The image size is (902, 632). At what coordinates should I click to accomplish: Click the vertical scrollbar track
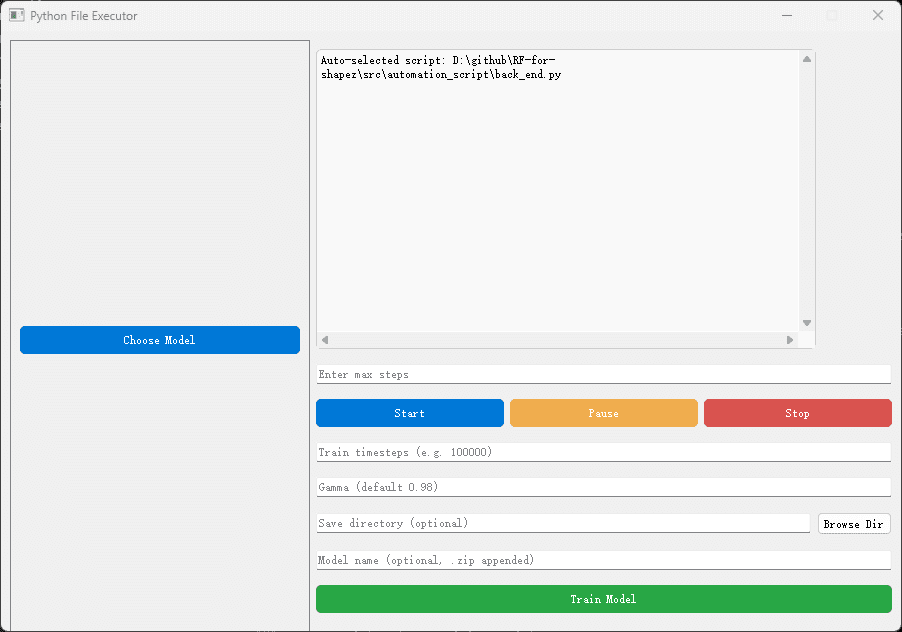coord(806,200)
